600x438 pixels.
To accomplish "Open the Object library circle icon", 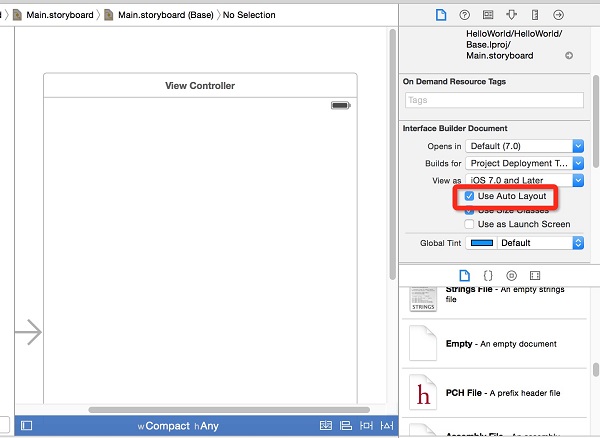I will (x=511, y=275).
